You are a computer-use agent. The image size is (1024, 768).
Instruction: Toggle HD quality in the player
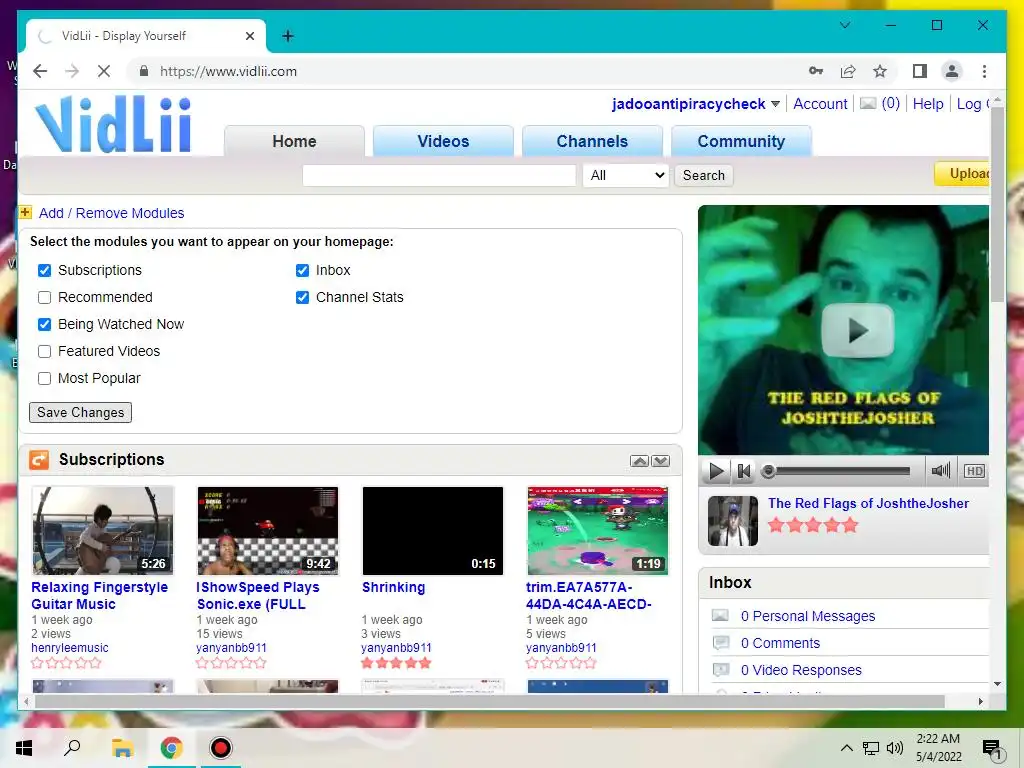point(974,471)
